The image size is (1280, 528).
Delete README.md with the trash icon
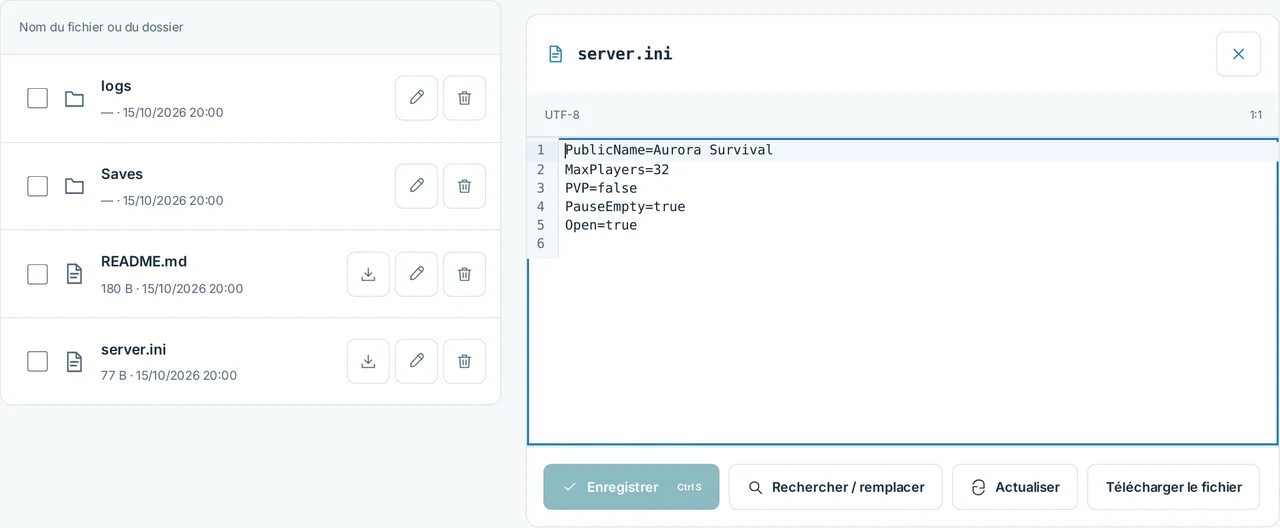464,274
